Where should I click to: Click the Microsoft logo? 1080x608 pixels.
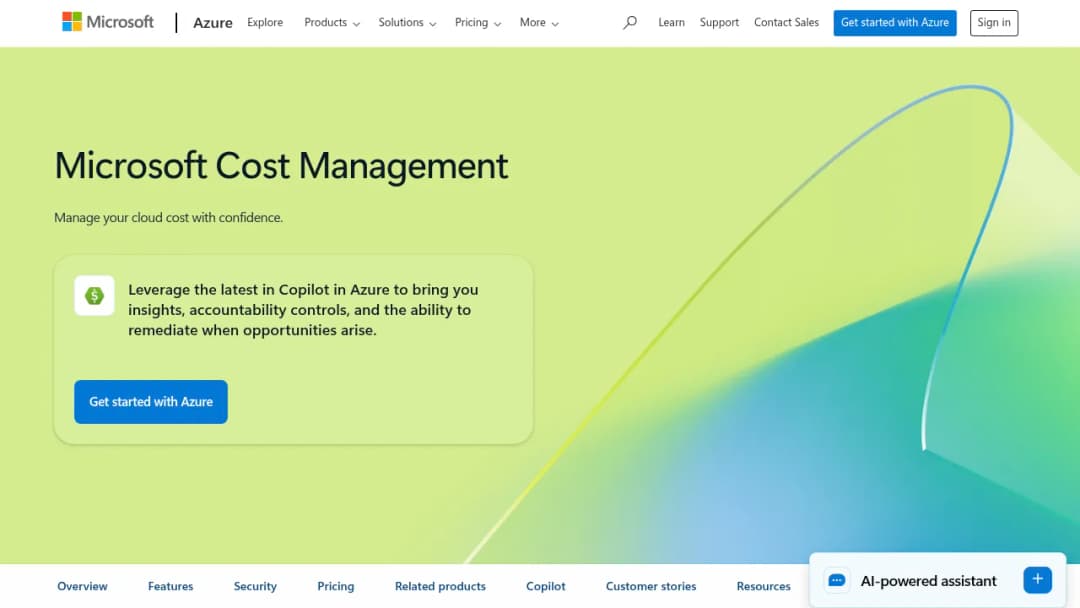click(x=107, y=22)
